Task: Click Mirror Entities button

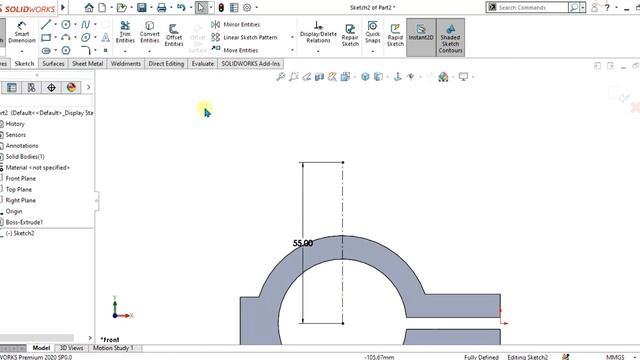Action: pos(236,24)
